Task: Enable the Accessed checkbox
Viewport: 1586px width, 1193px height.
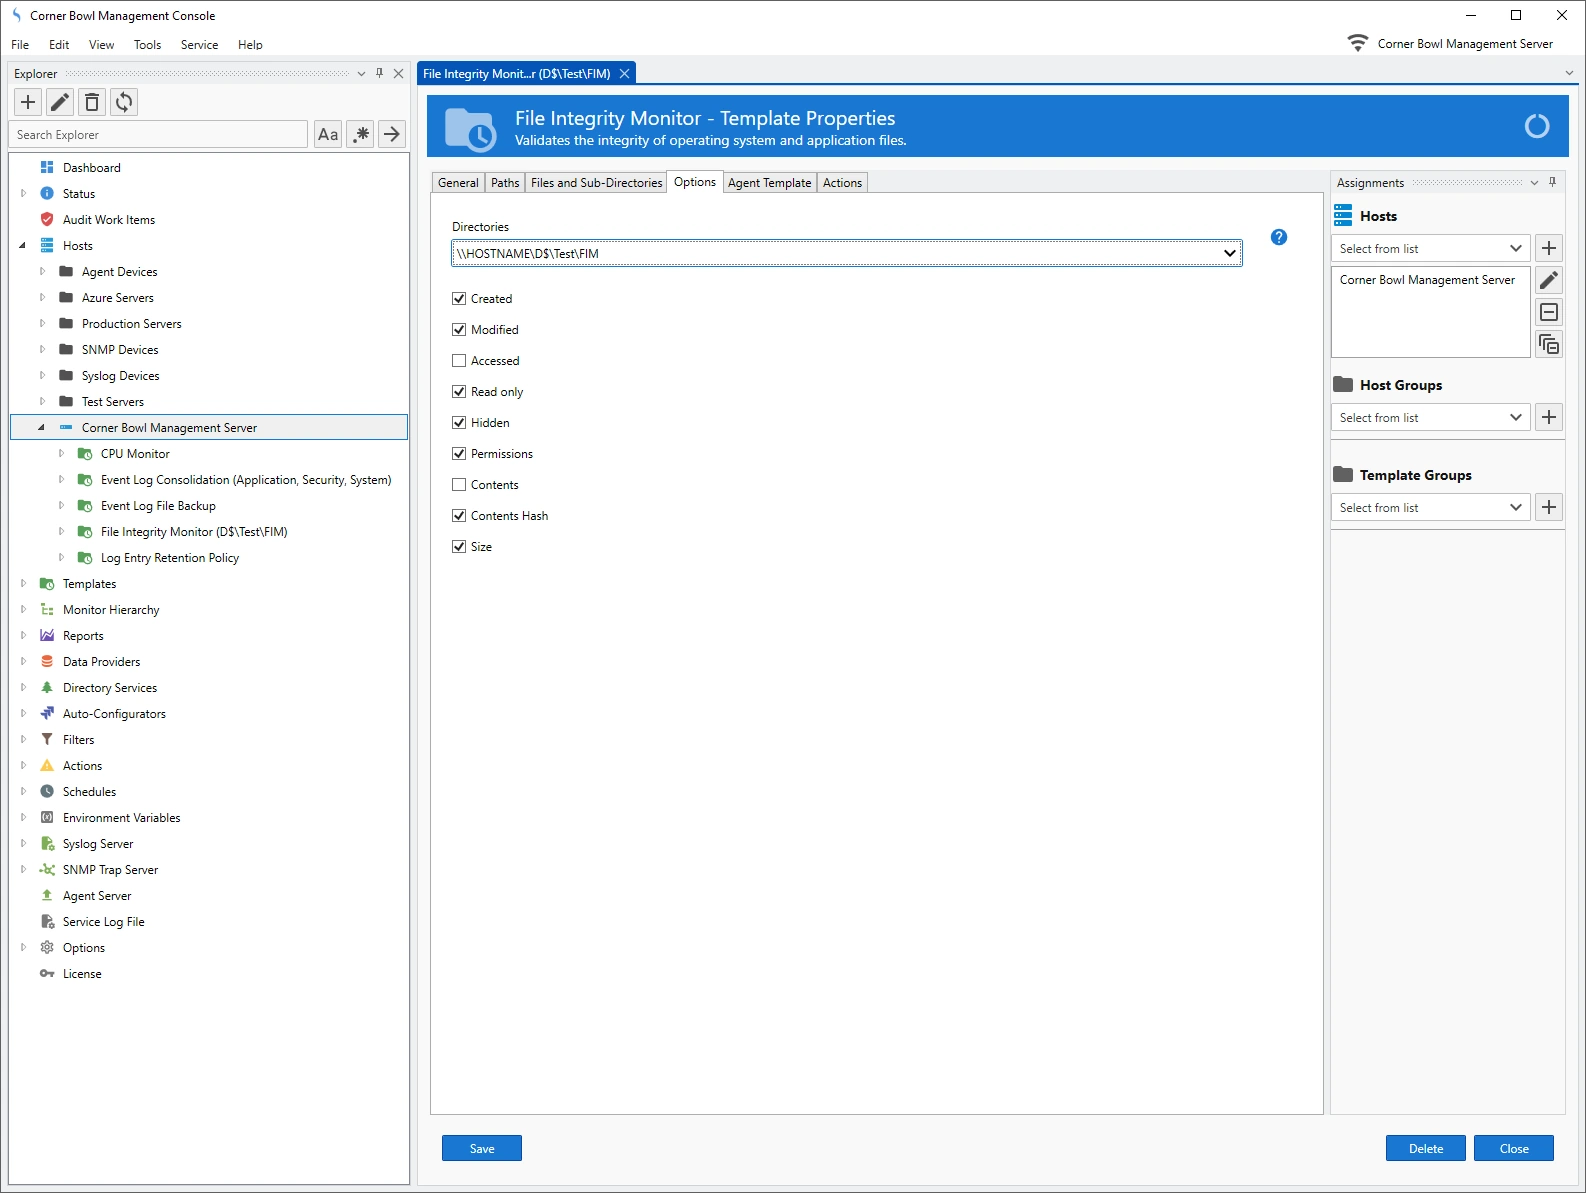Action: pos(459,361)
